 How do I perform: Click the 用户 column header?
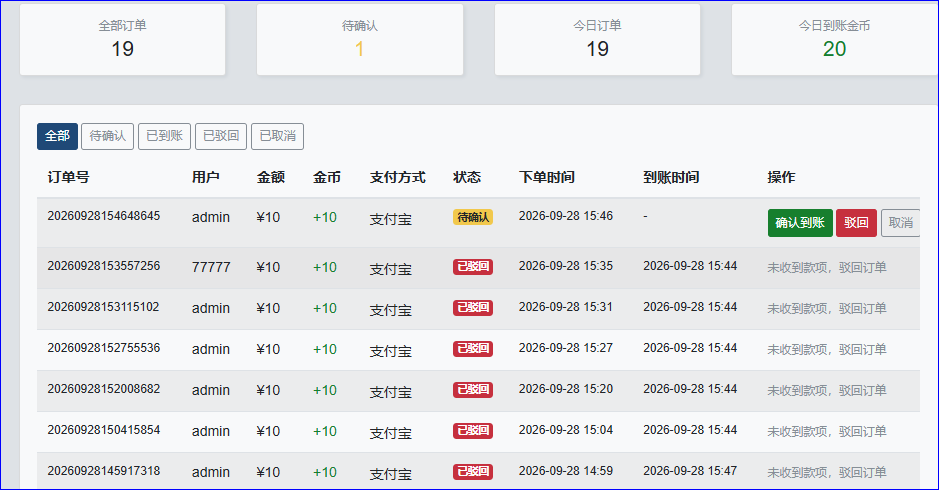point(205,177)
